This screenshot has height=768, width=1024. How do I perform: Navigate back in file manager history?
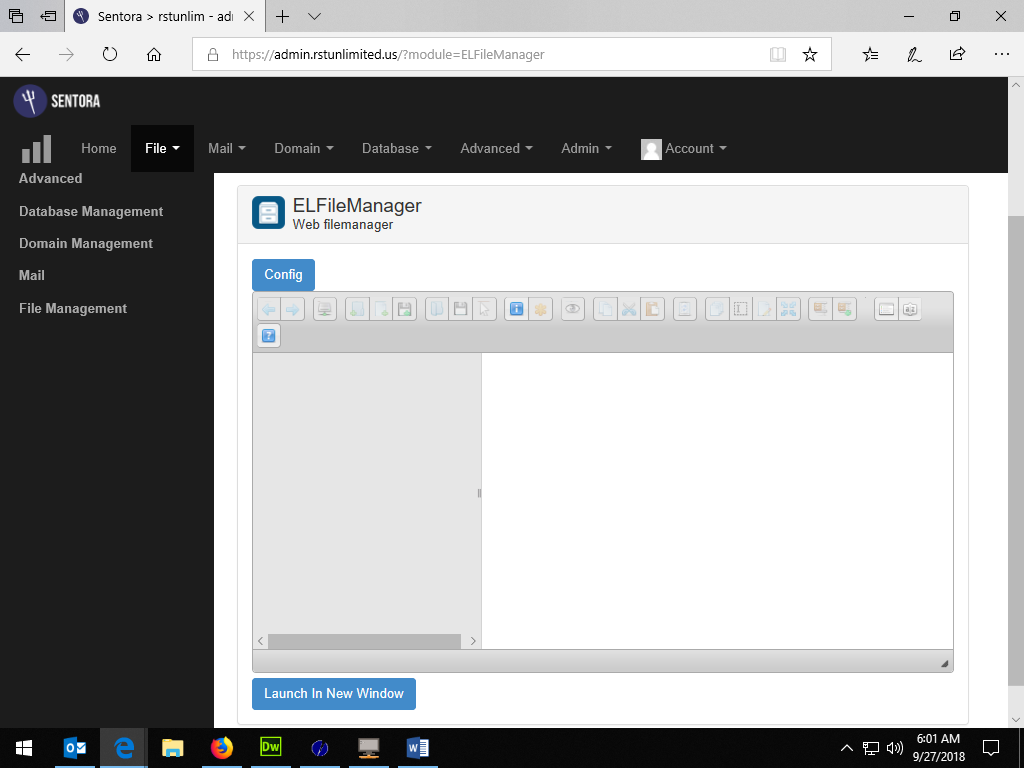[269, 309]
